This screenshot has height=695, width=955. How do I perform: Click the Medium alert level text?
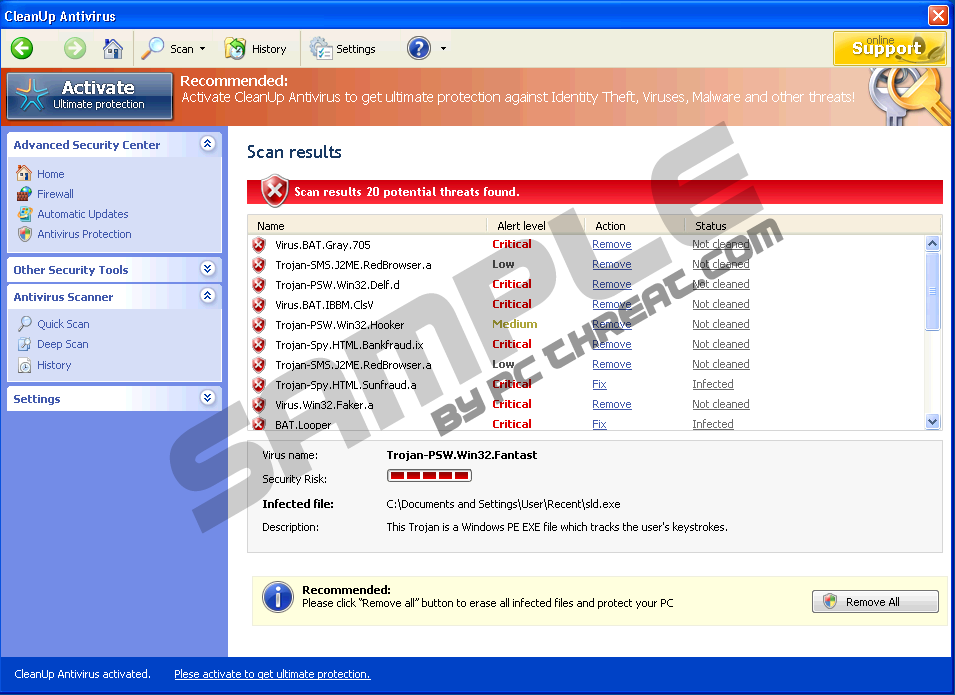click(x=515, y=324)
